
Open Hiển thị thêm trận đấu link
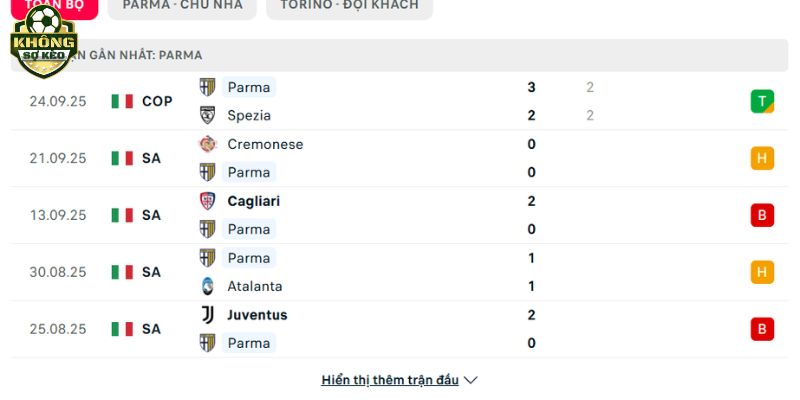click(x=390, y=380)
